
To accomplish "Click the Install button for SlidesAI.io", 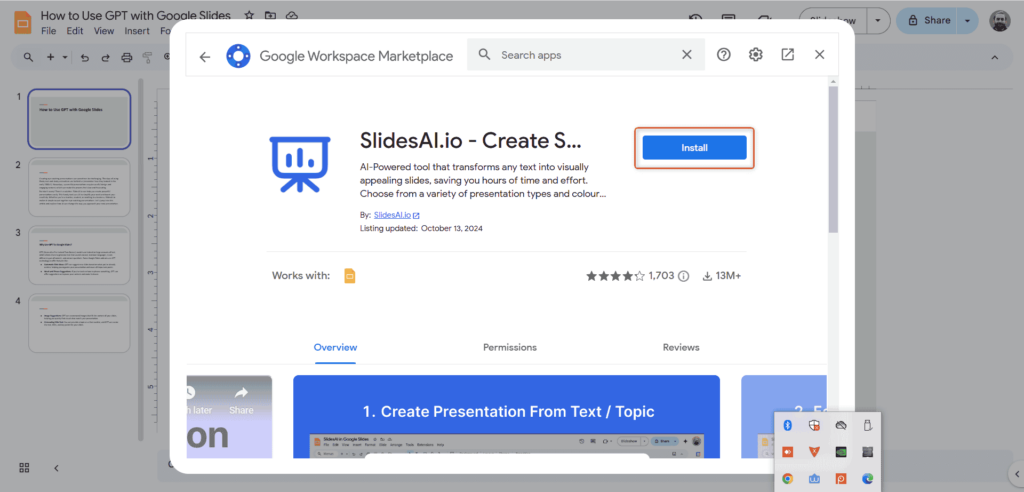I will tap(694, 148).
